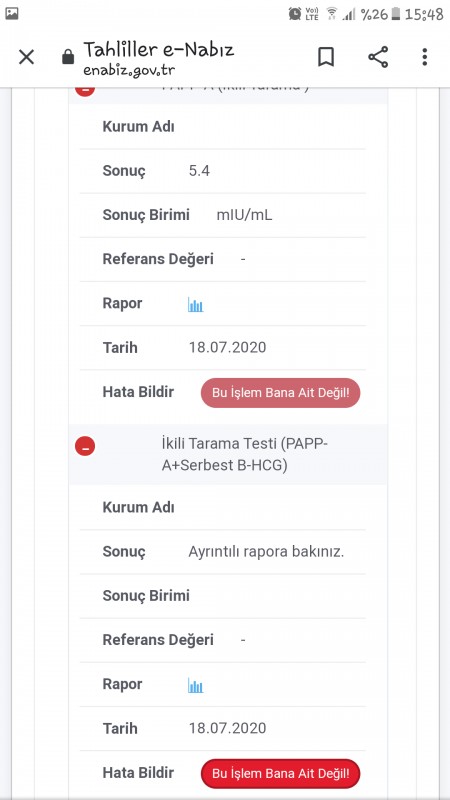
Task: Open the three-dot overflow menu
Action: point(424,57)
